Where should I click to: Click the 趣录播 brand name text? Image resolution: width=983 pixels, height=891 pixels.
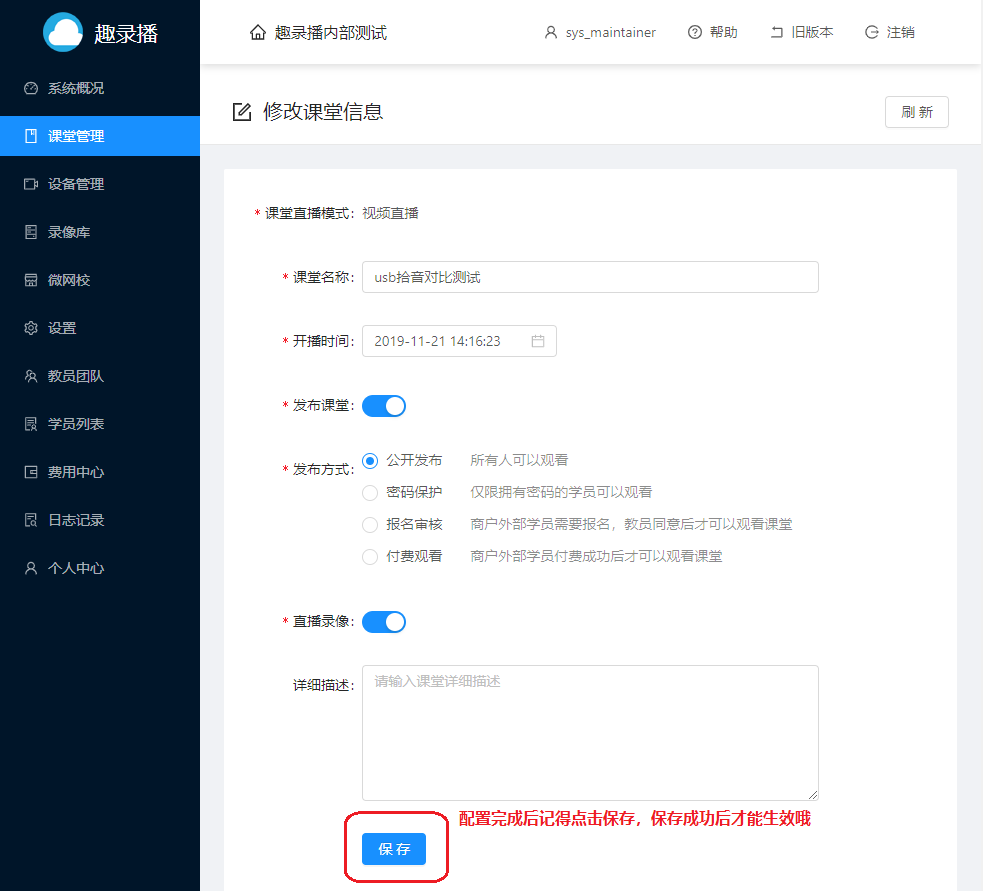pos(126,33)
